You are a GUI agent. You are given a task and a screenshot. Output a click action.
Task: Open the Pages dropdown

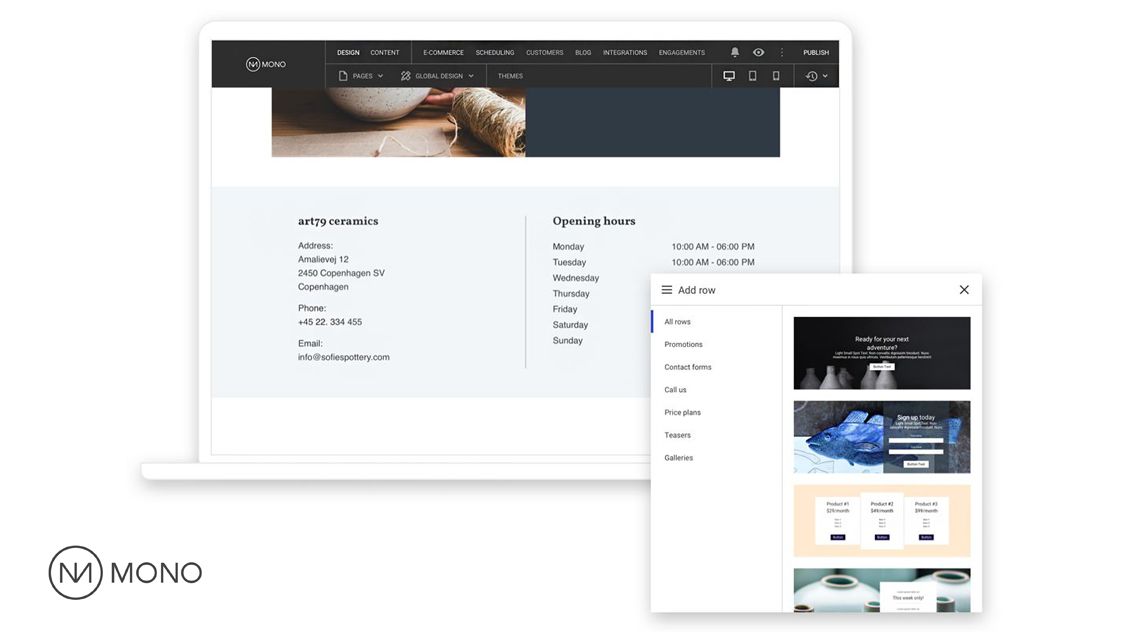pyautogui.click(x=361, y=76)
